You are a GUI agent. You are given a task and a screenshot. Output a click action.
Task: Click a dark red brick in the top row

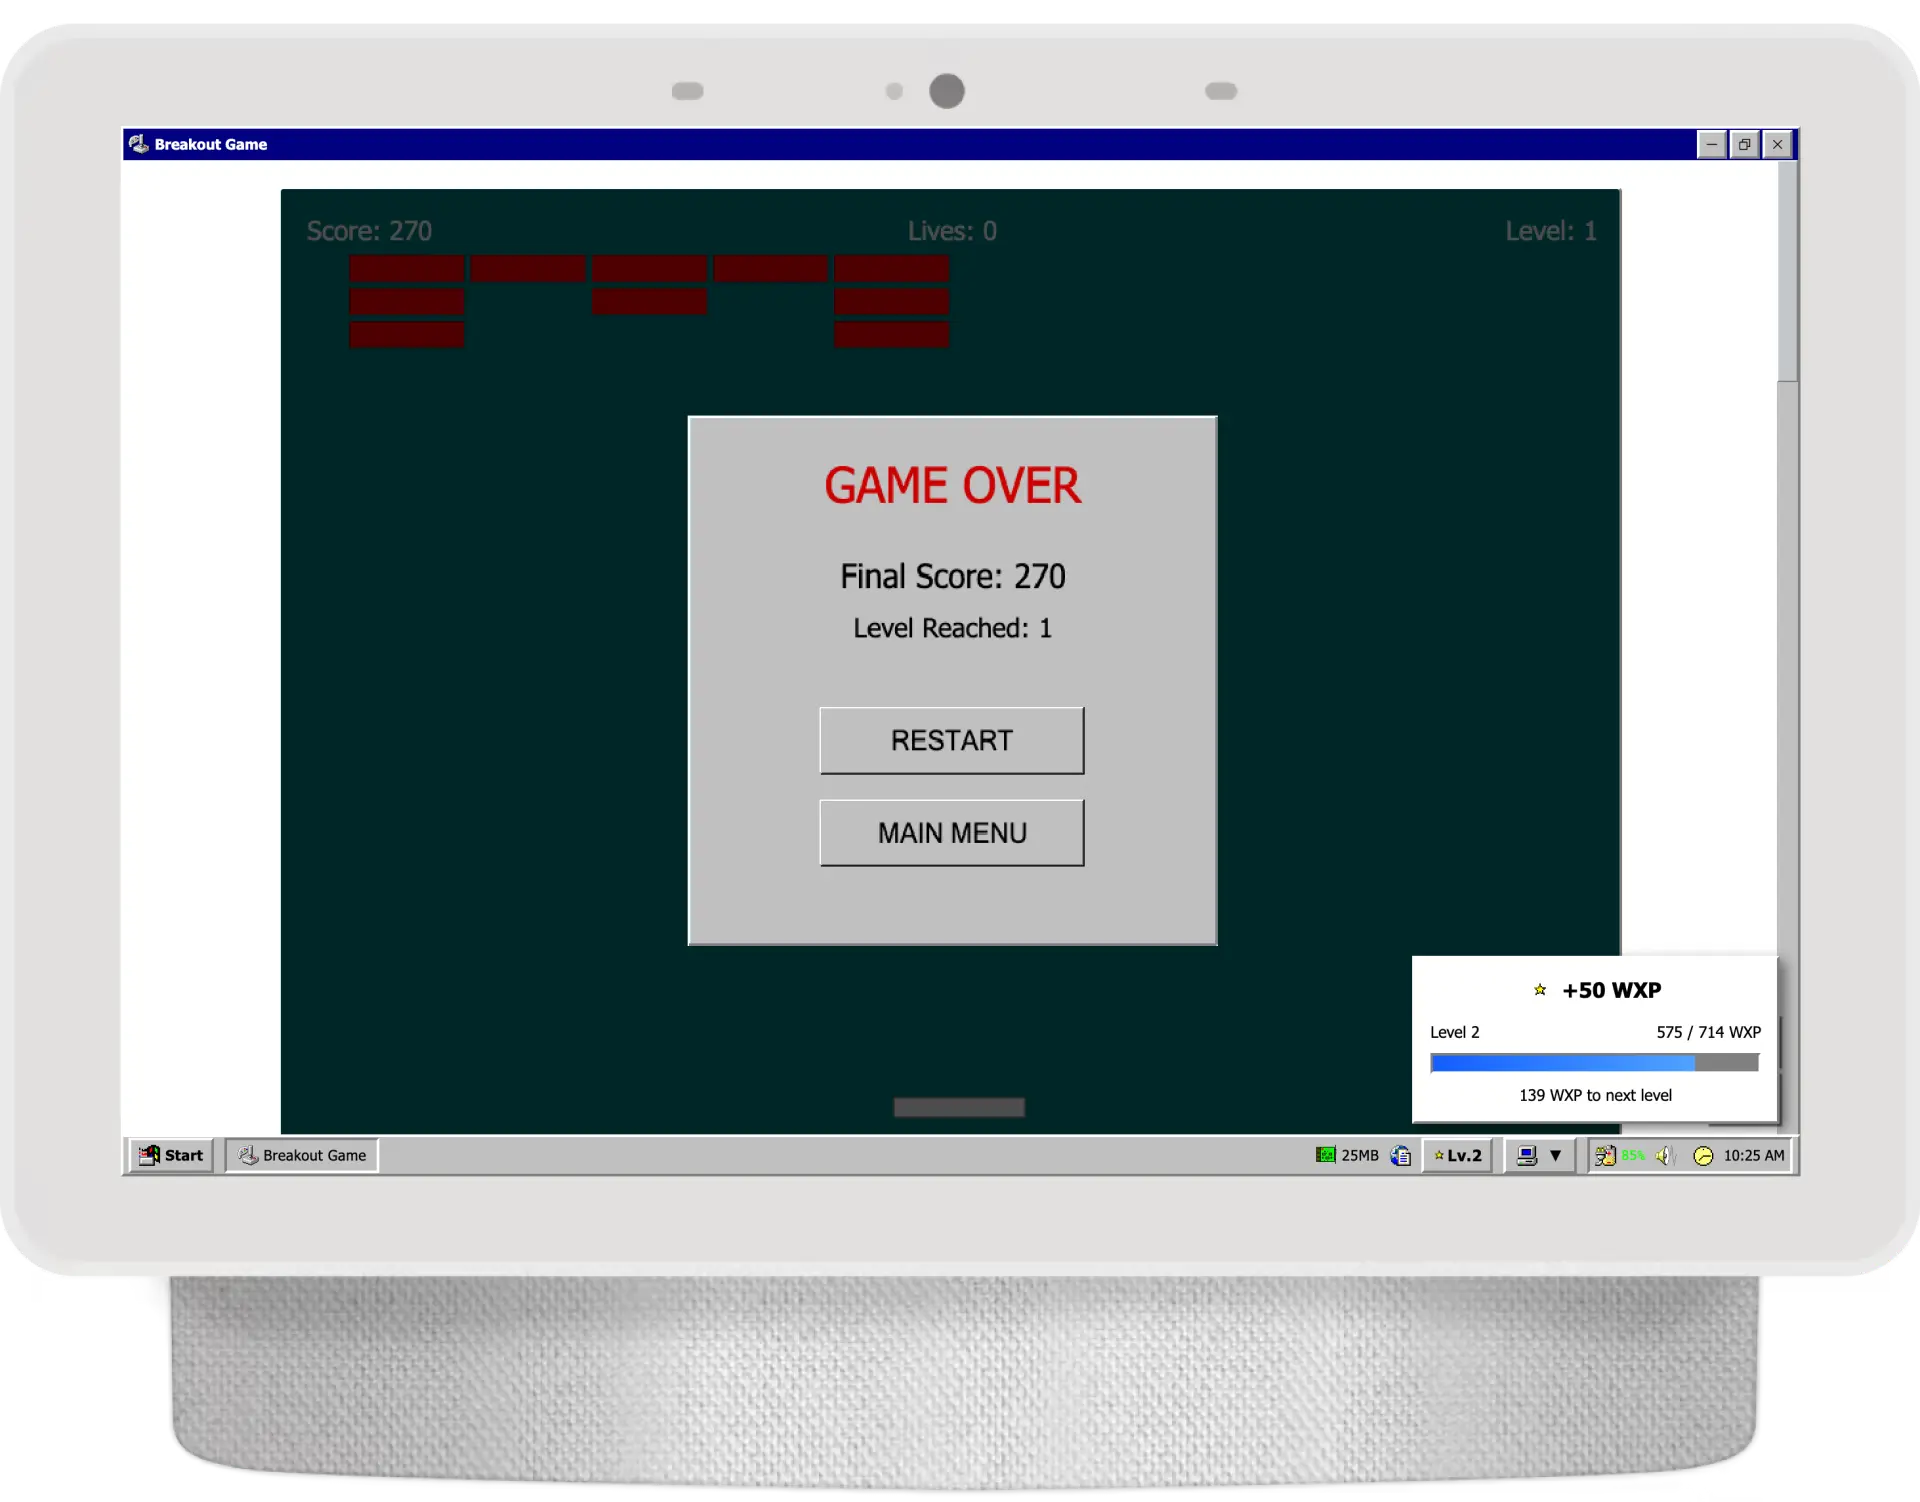[x=405, y=269]
